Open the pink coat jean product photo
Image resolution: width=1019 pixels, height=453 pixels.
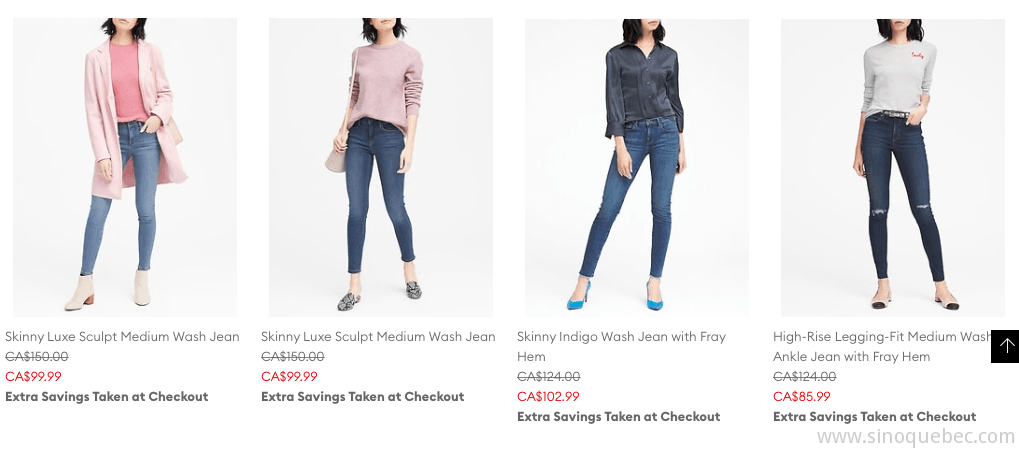[x=125, y=168]
